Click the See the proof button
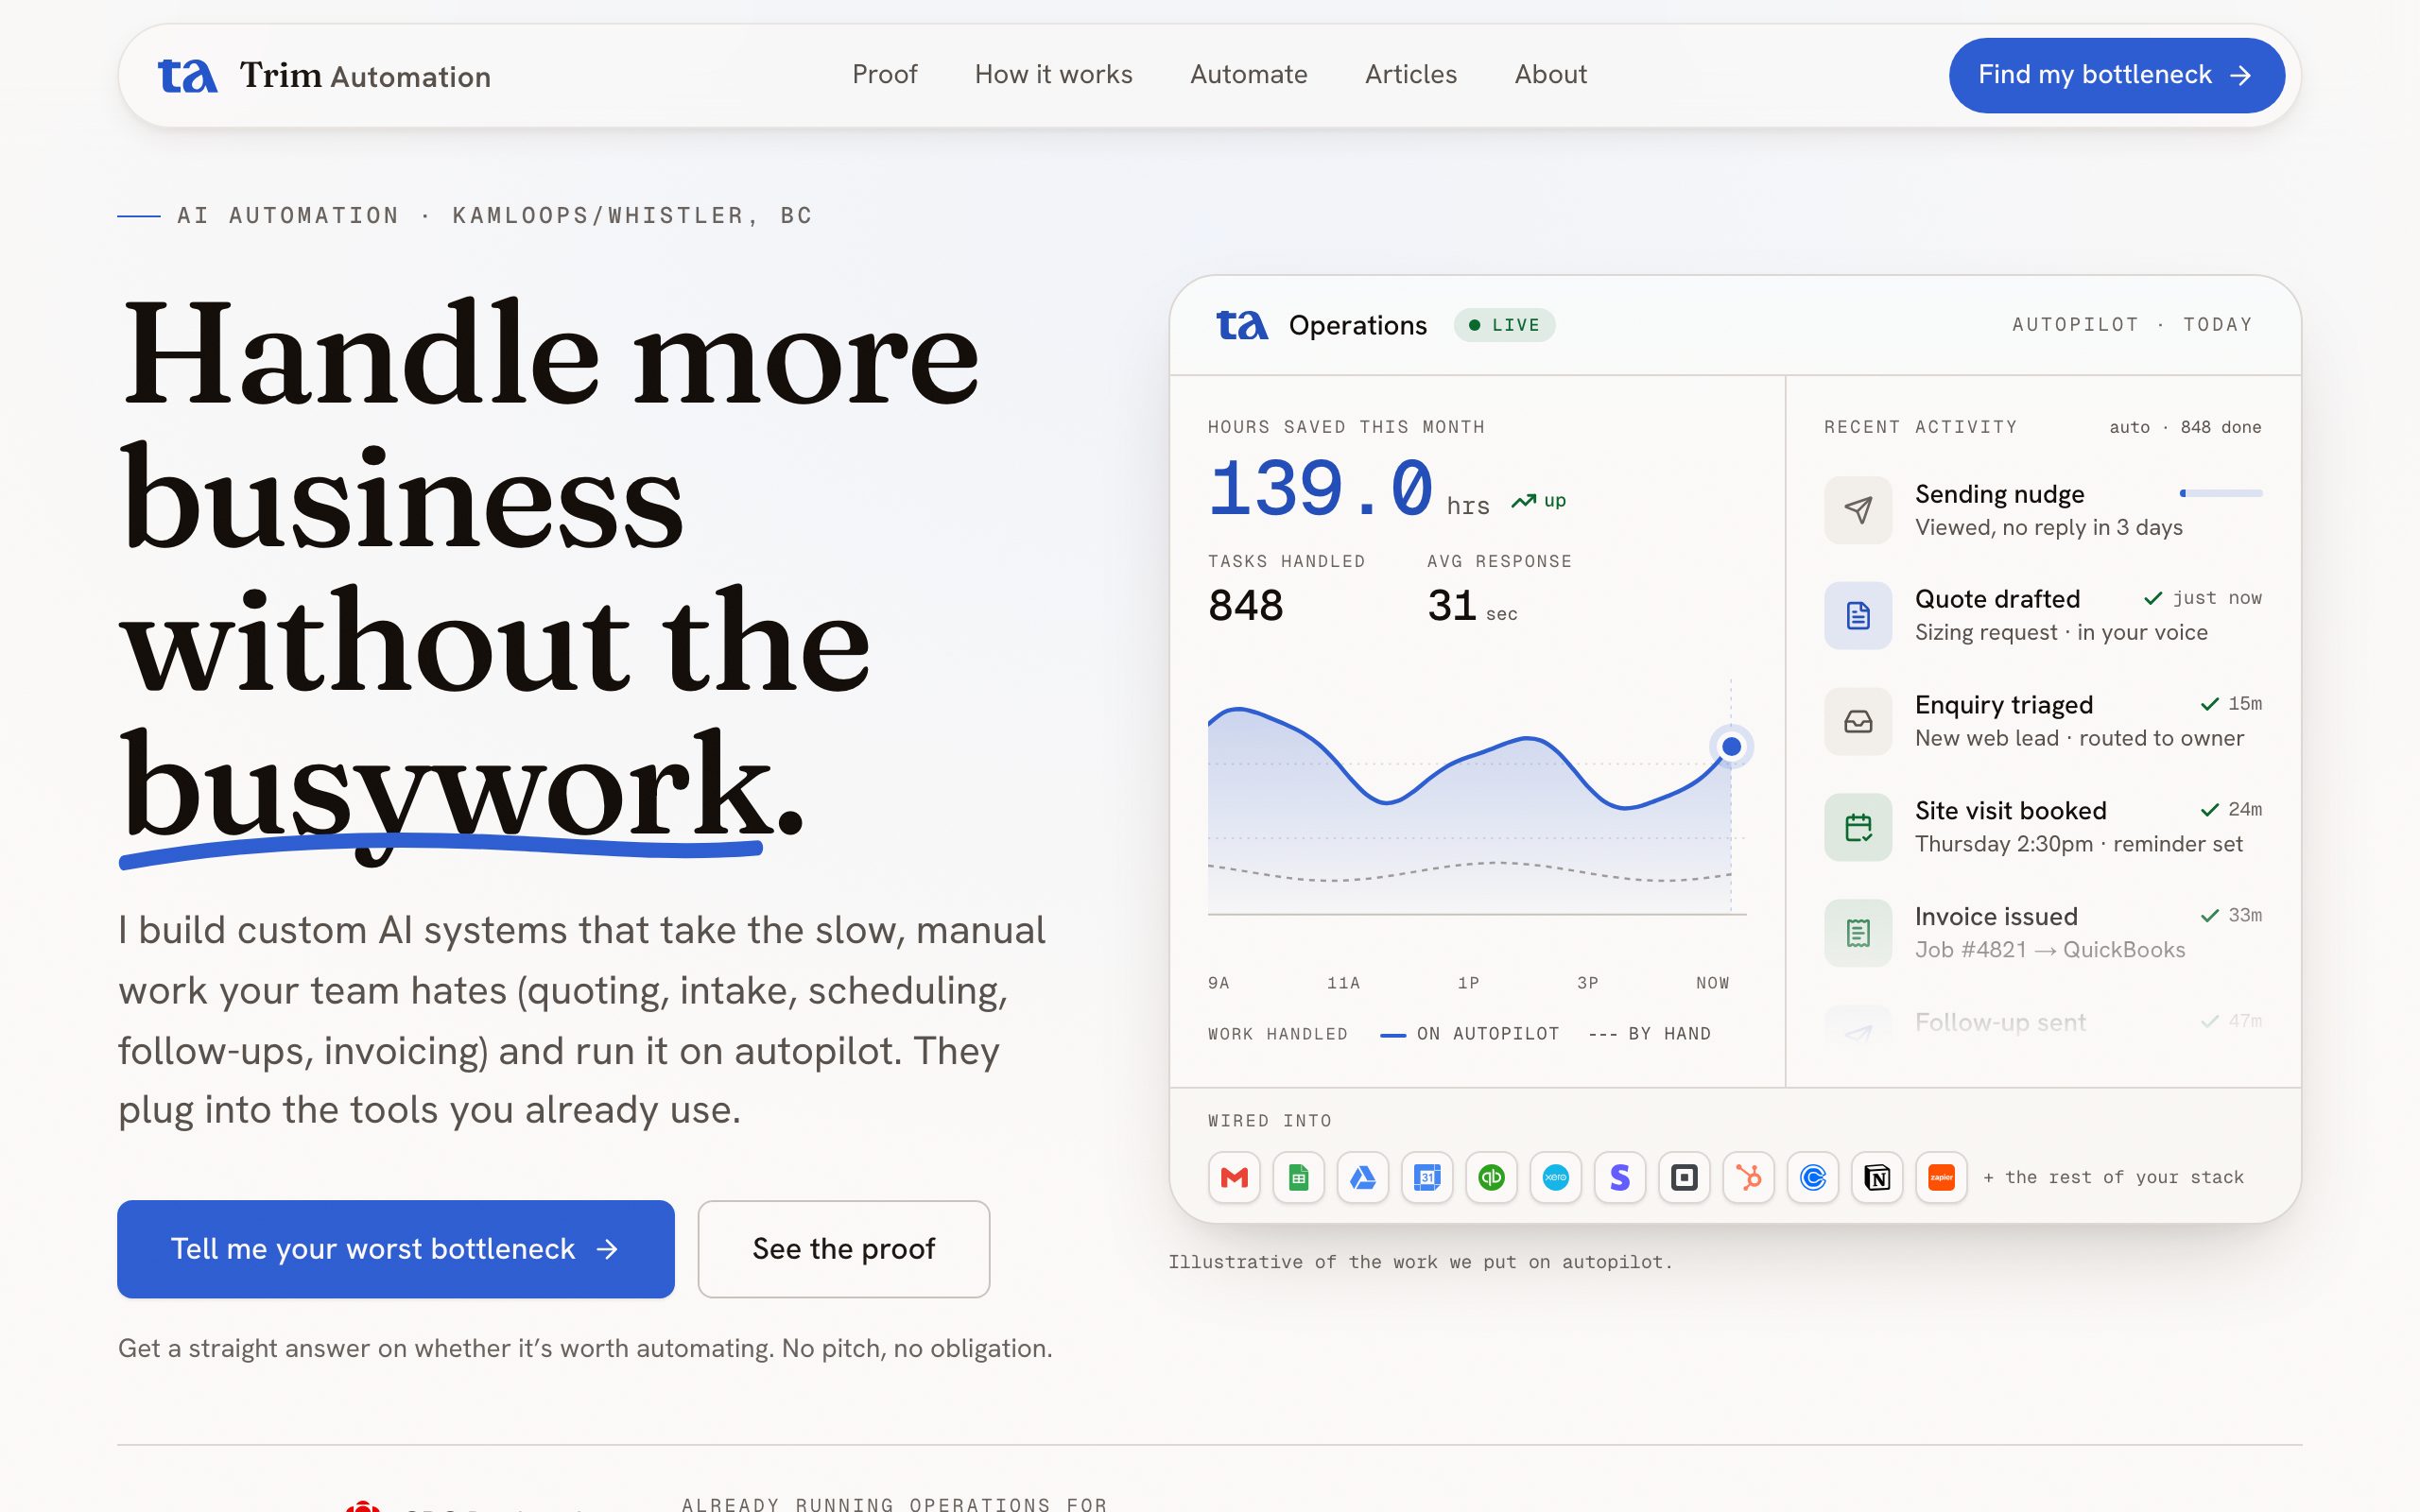Viewport: 2420px width, 1512px height. pyautogui.click(x=844, y=1249)
